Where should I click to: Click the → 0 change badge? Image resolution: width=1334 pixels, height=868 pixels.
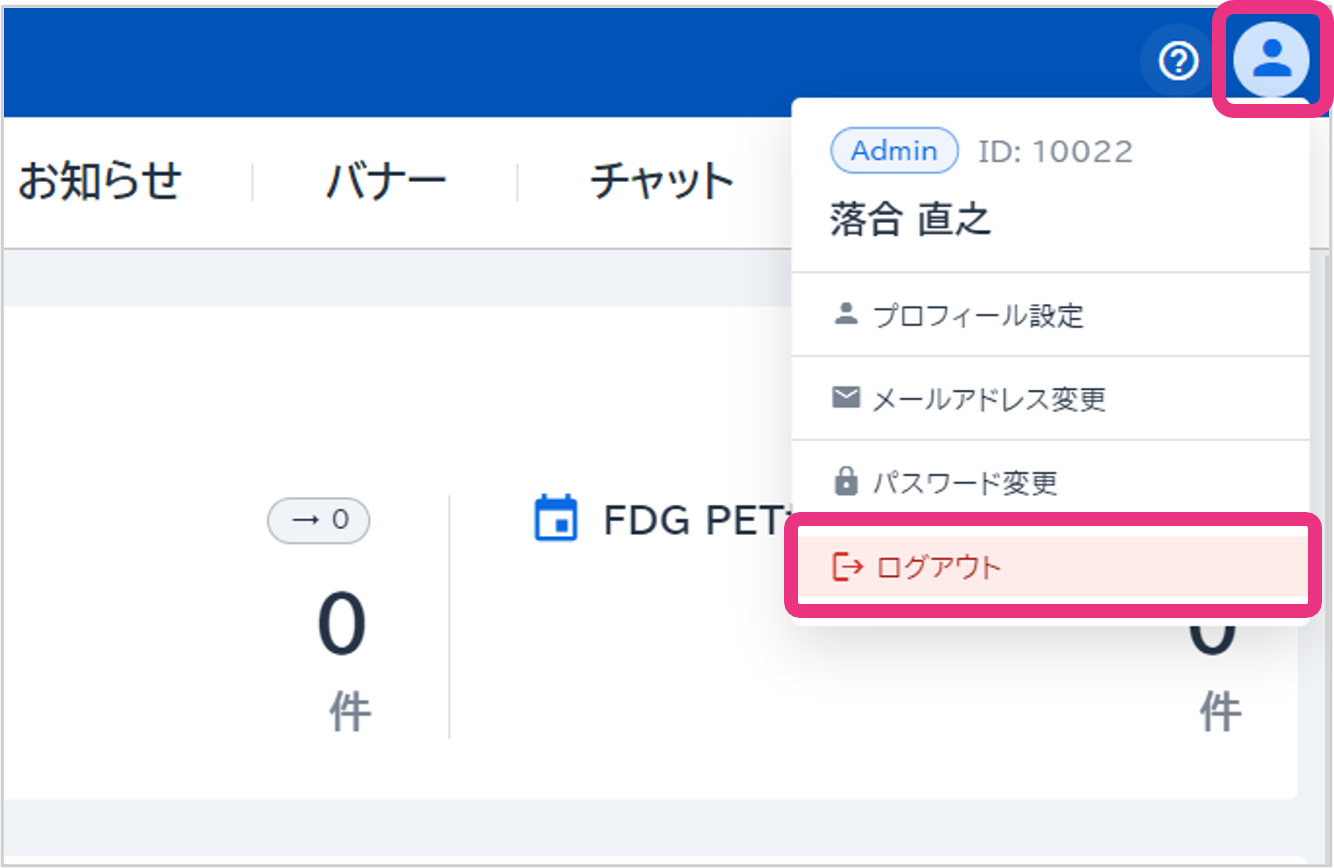(318, 520)
